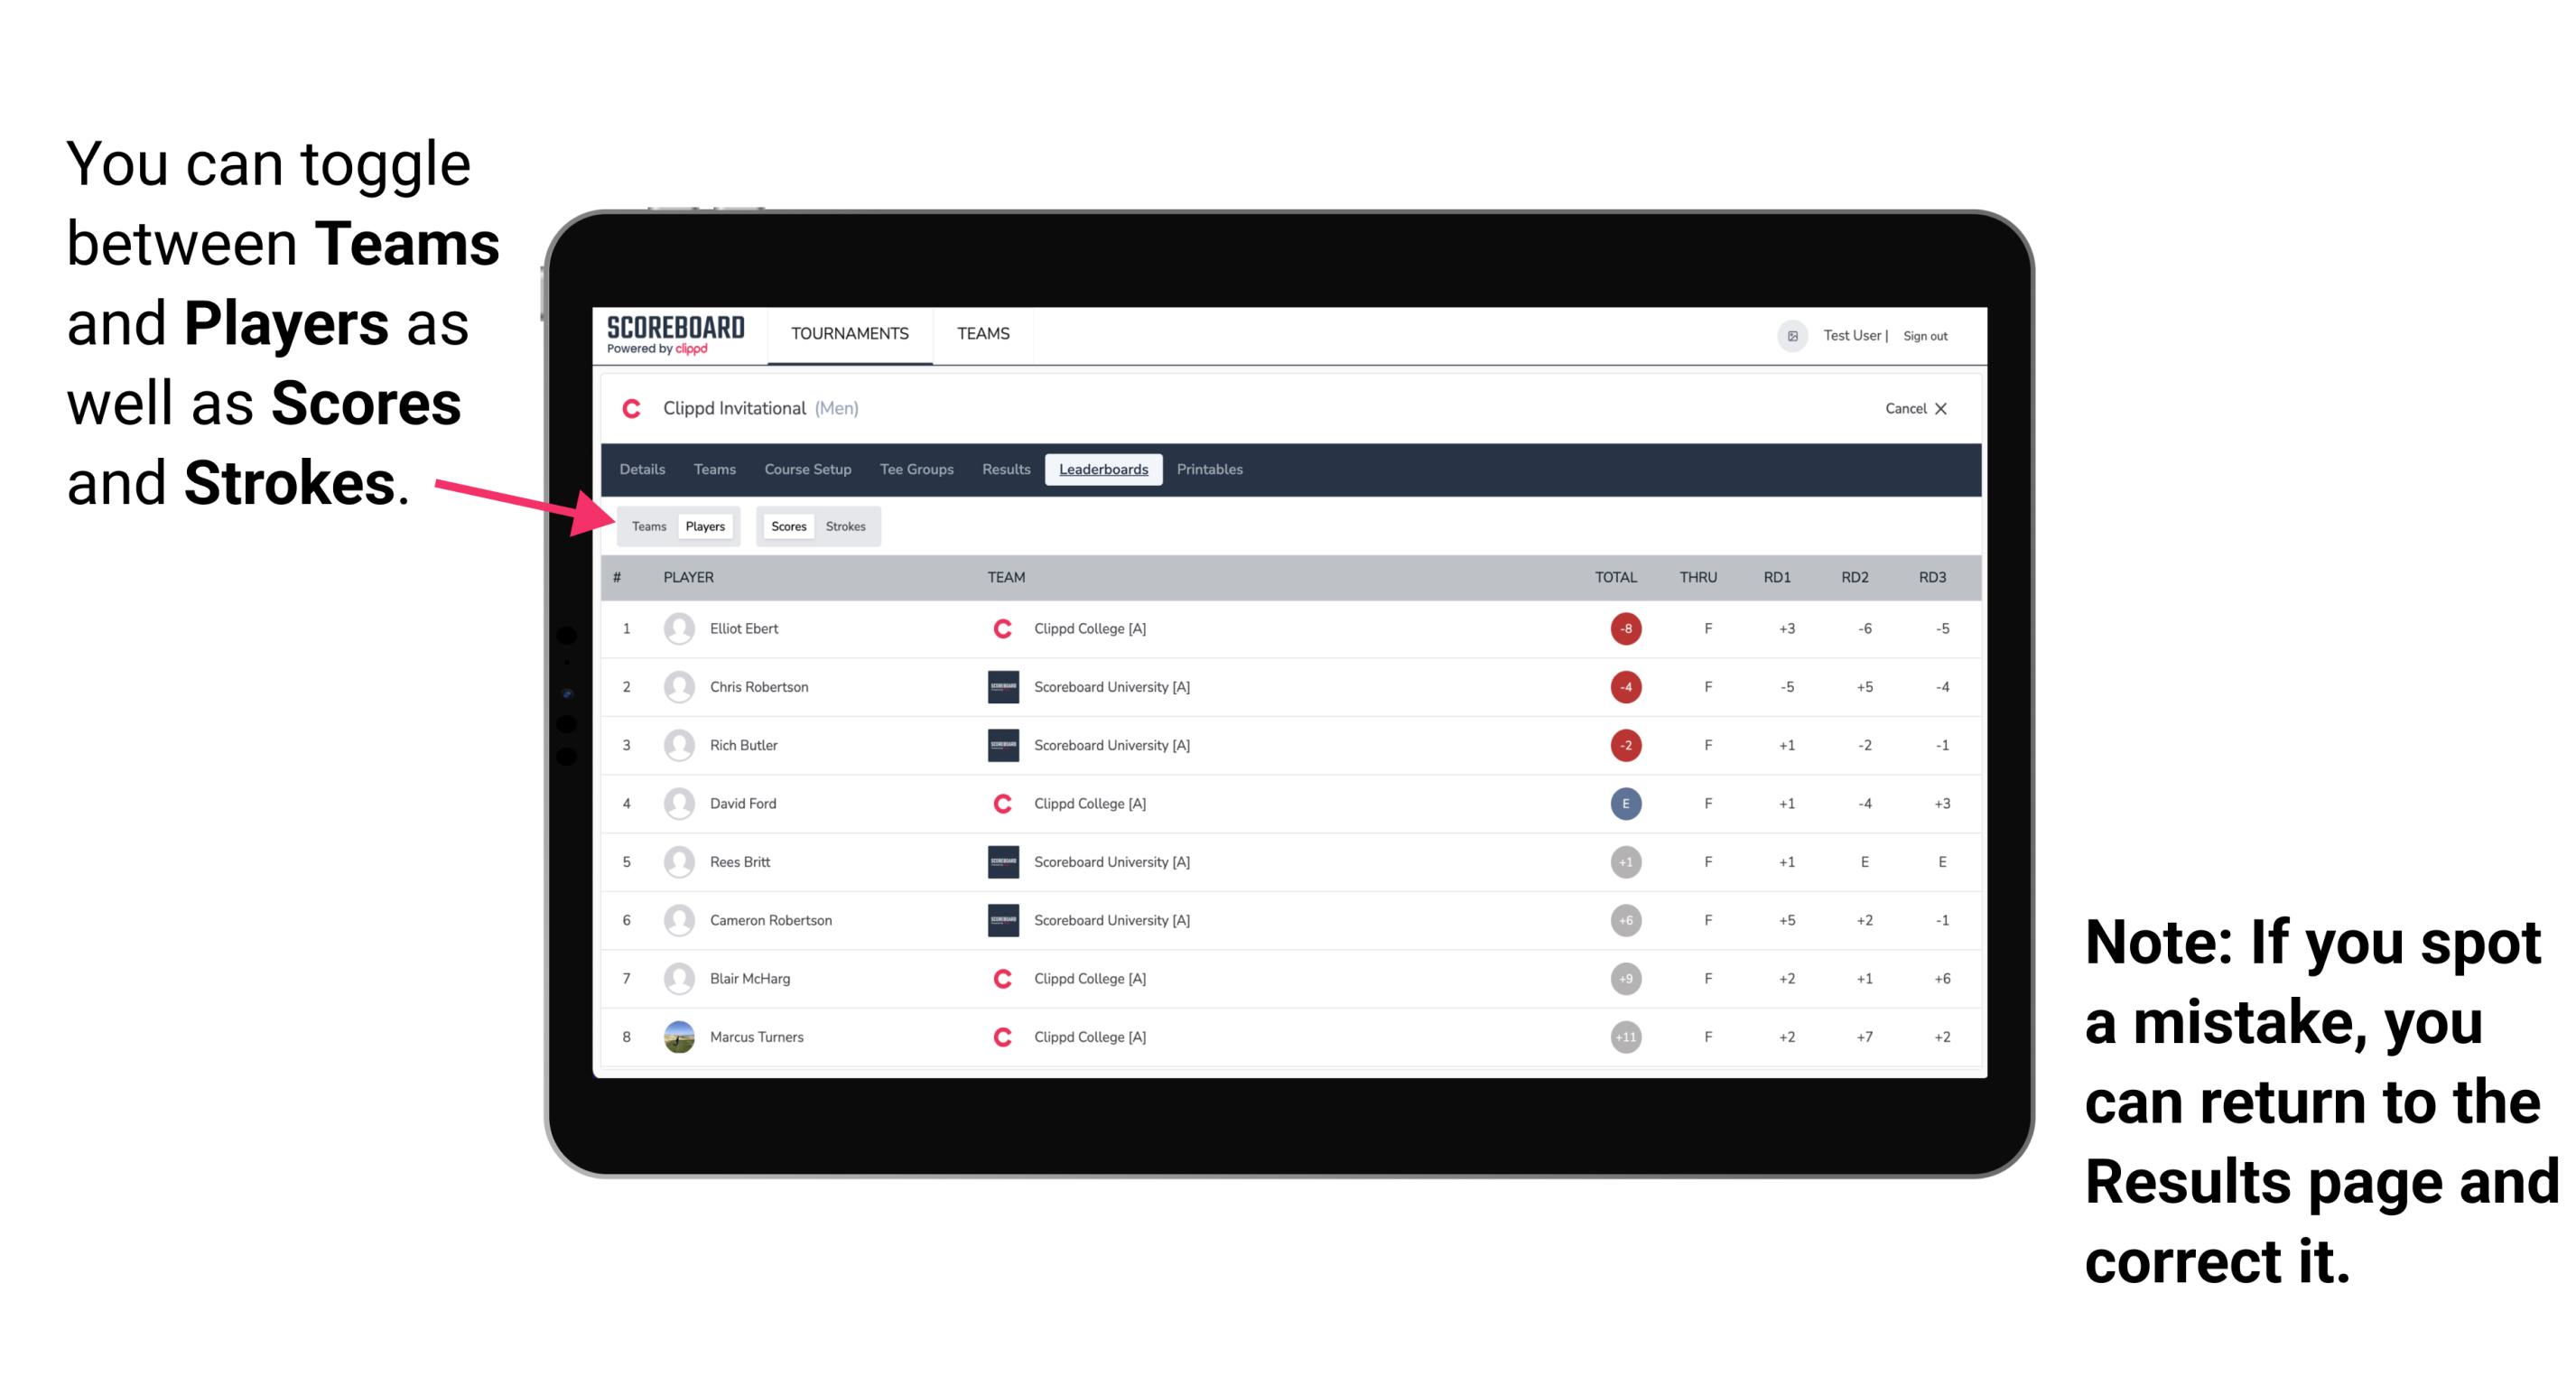Open the Details tab
This screenshot has height=1386, width=2576.
point(645,470)
